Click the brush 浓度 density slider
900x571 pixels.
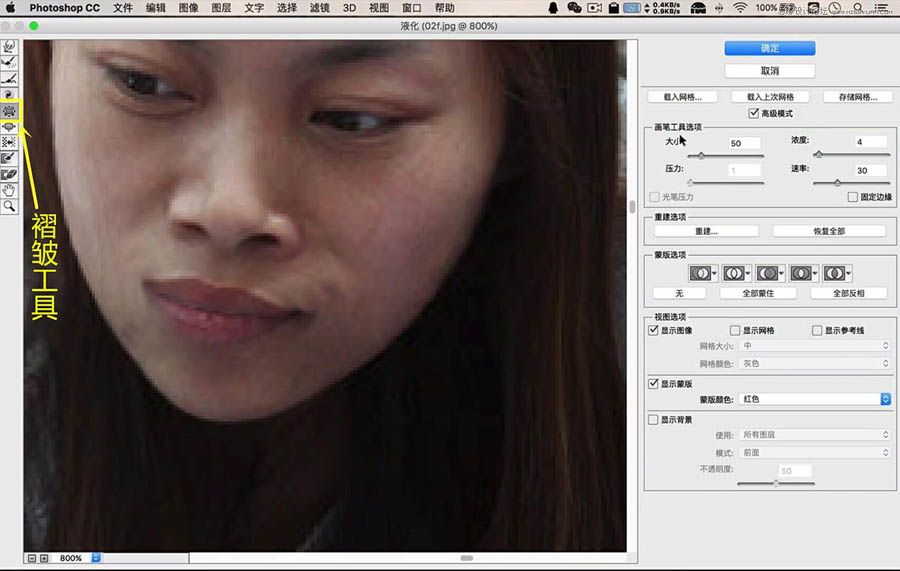pyautogui.click(x=852, y=154)
